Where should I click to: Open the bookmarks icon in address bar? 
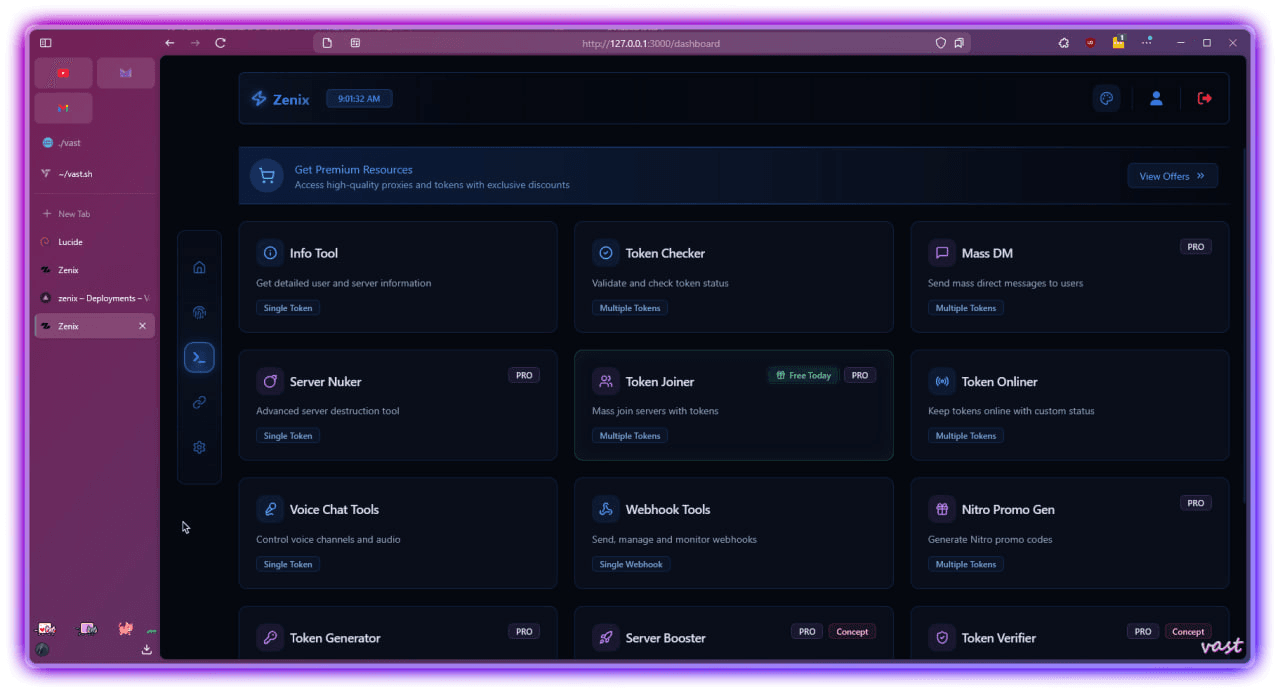[x=959, y=43]
